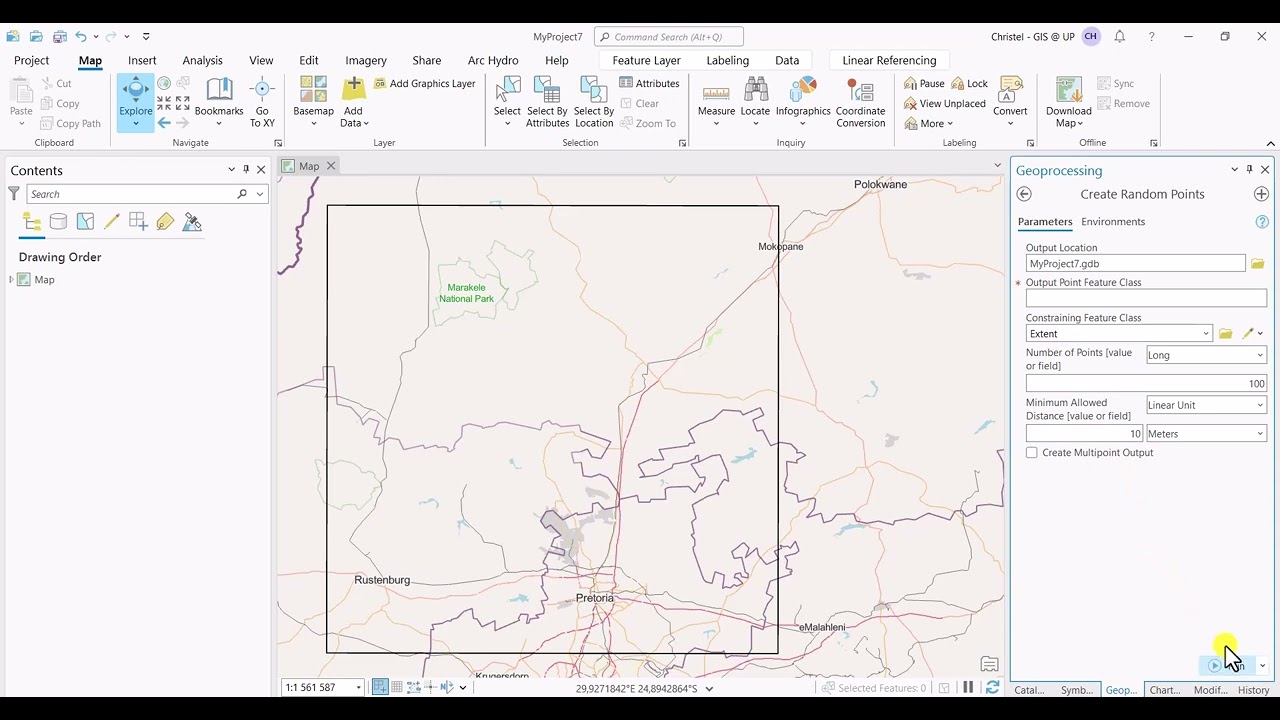The height and width of the screenshot is (720, 1280).
Task: Open the Catalog pane tab
Action: pyautogui.click(x=1029, y=690)
